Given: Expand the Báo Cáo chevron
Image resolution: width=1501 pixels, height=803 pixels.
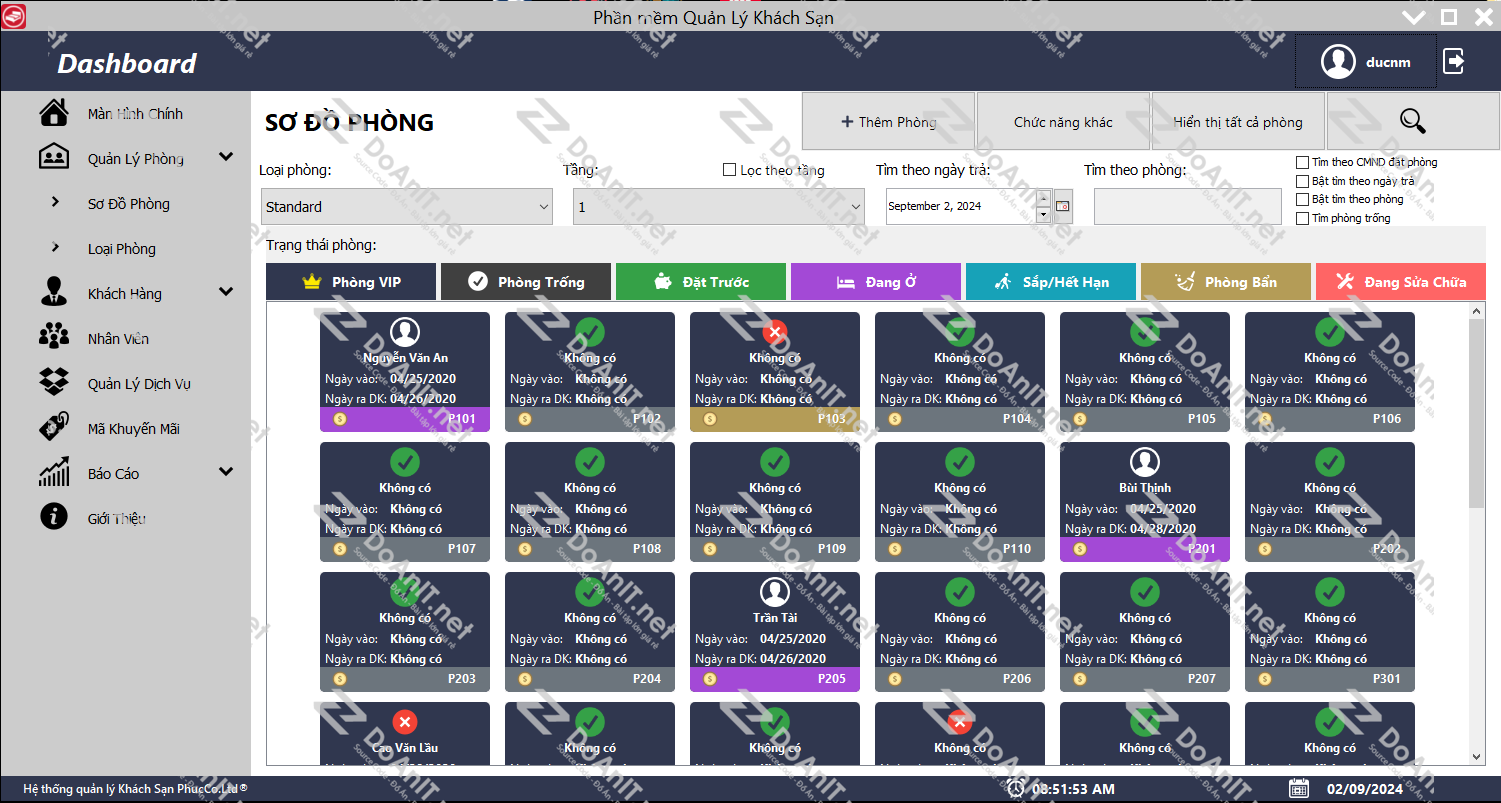Looking at the screenshot, I should 226,472.
